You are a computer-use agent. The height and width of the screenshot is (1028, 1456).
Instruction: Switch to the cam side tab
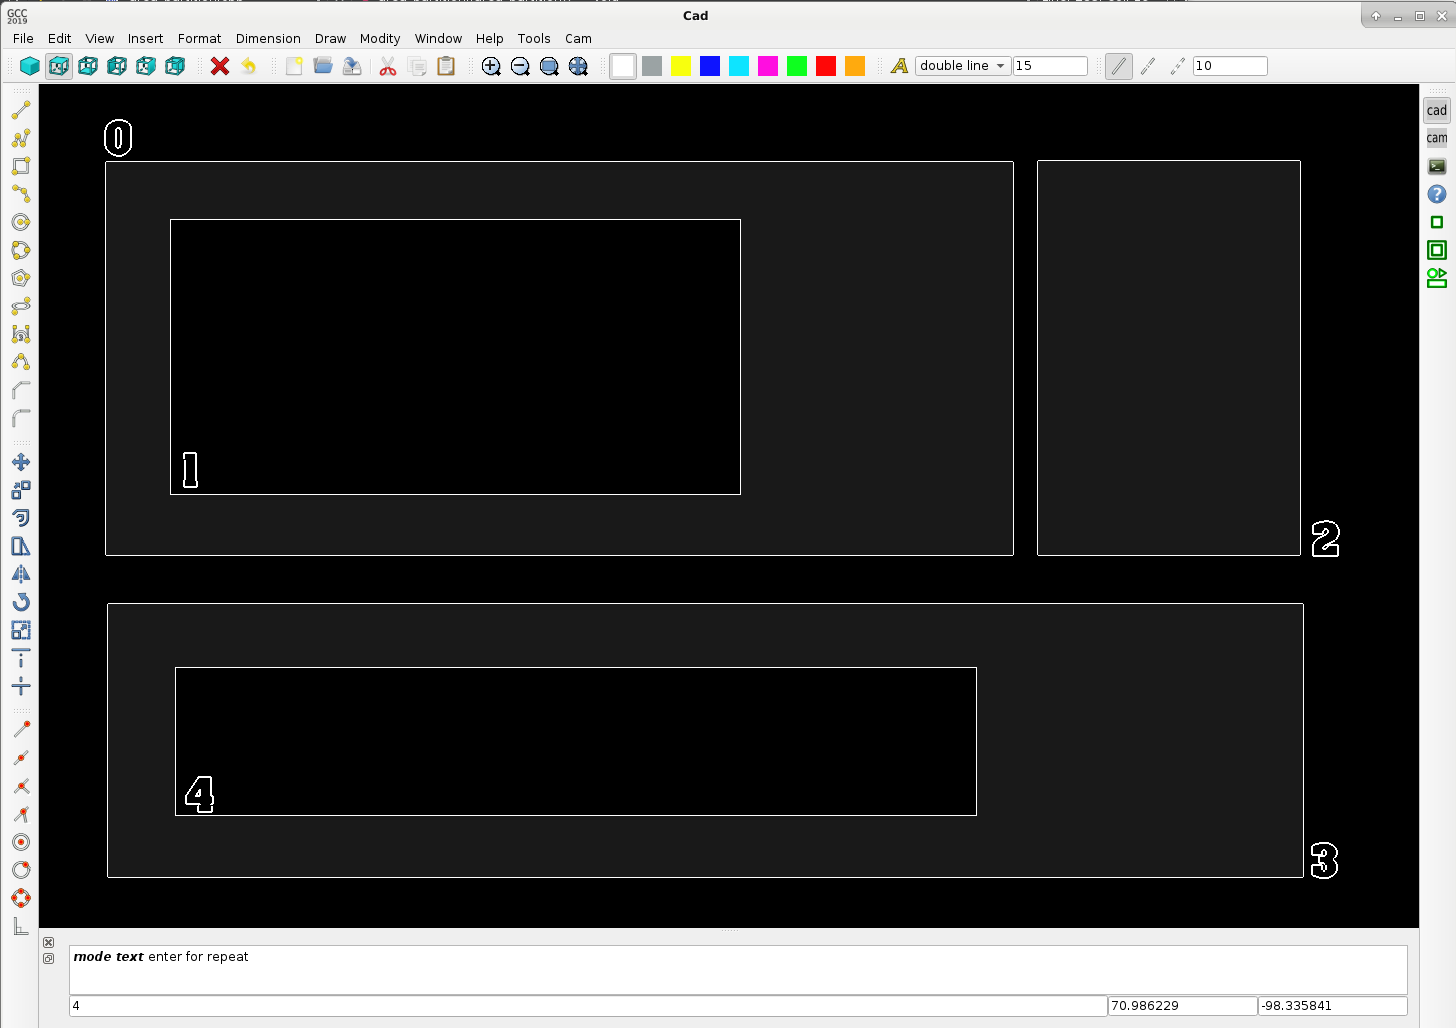coord(1437,138)
